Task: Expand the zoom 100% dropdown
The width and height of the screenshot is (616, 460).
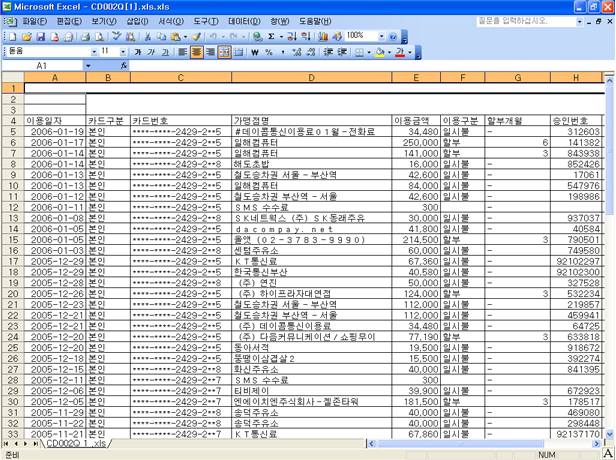Action: [381, 36]
